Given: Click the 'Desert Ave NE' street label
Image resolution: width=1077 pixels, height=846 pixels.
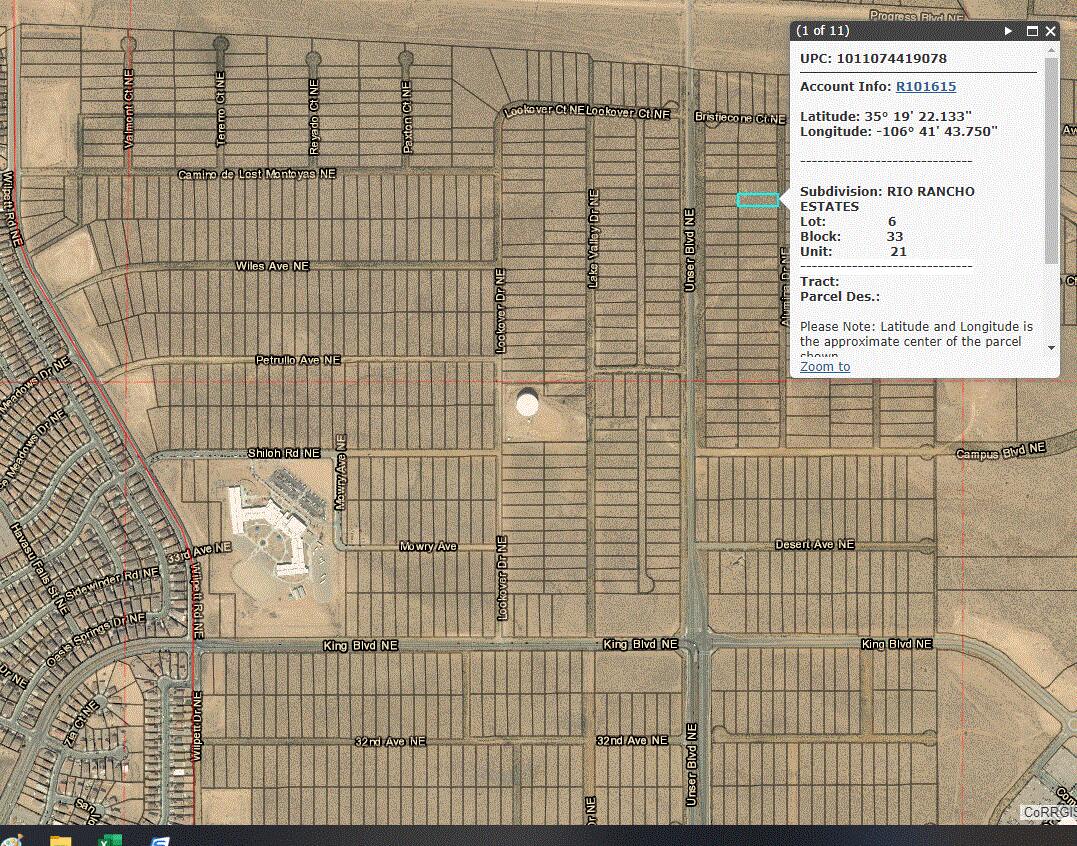Looking at the screenshot, I should click(x=815, y=545).
